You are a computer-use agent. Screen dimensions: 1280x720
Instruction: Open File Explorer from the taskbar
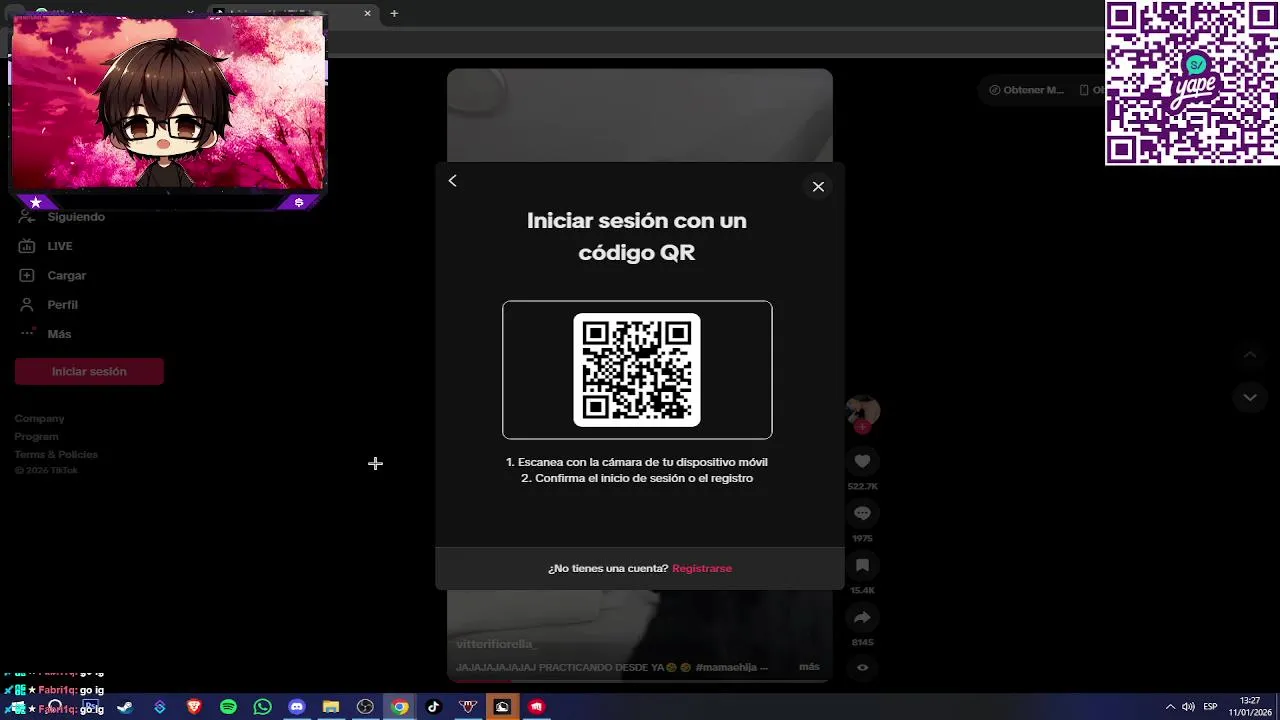[x=331, y=707]
